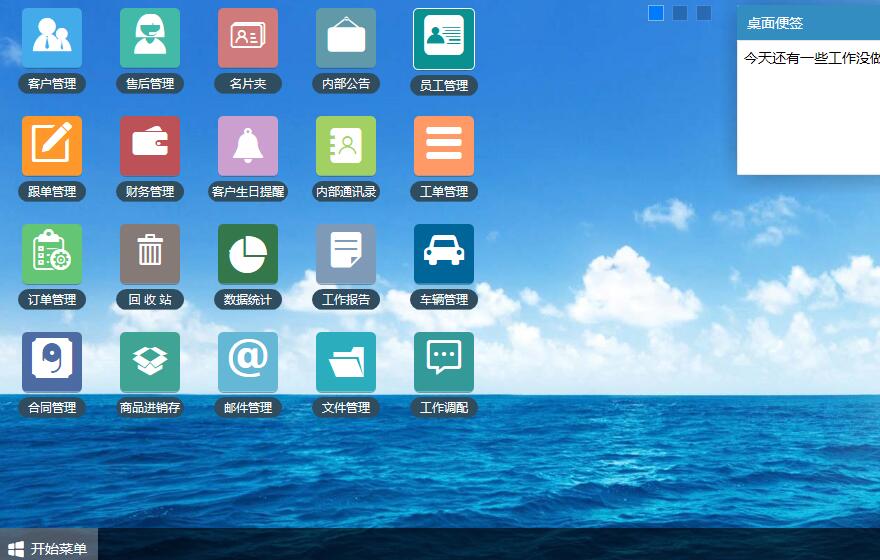Open the 财务管理 wallet icon

pos(150,146)
